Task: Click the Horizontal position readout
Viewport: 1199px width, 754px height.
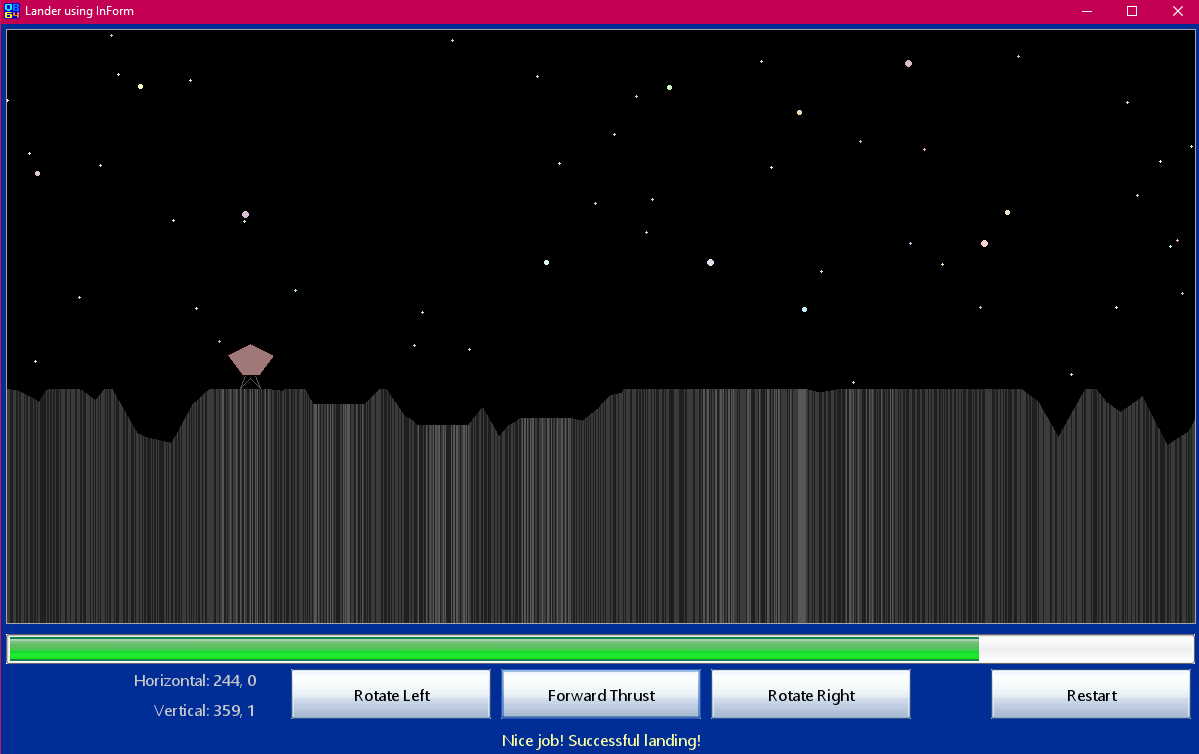Action: click(x=195, y=681)
